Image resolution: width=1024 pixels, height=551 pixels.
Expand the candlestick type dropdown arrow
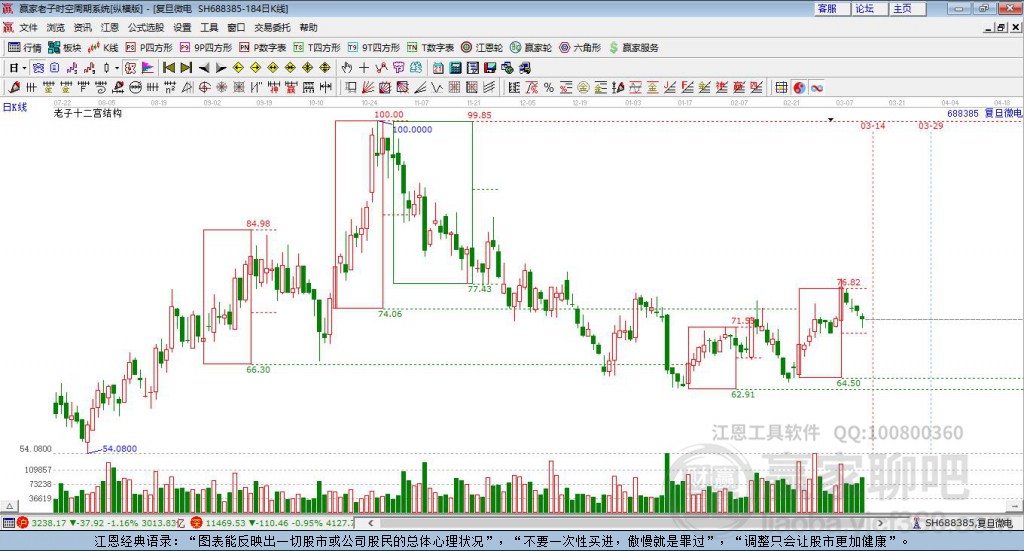point(117,68)
